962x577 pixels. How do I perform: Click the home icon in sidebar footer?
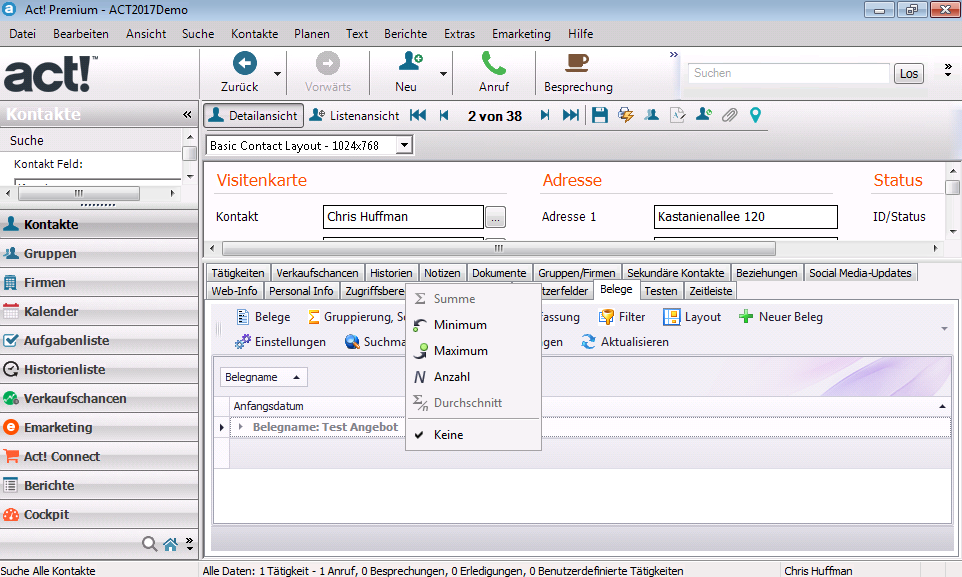tap(171, 543)
